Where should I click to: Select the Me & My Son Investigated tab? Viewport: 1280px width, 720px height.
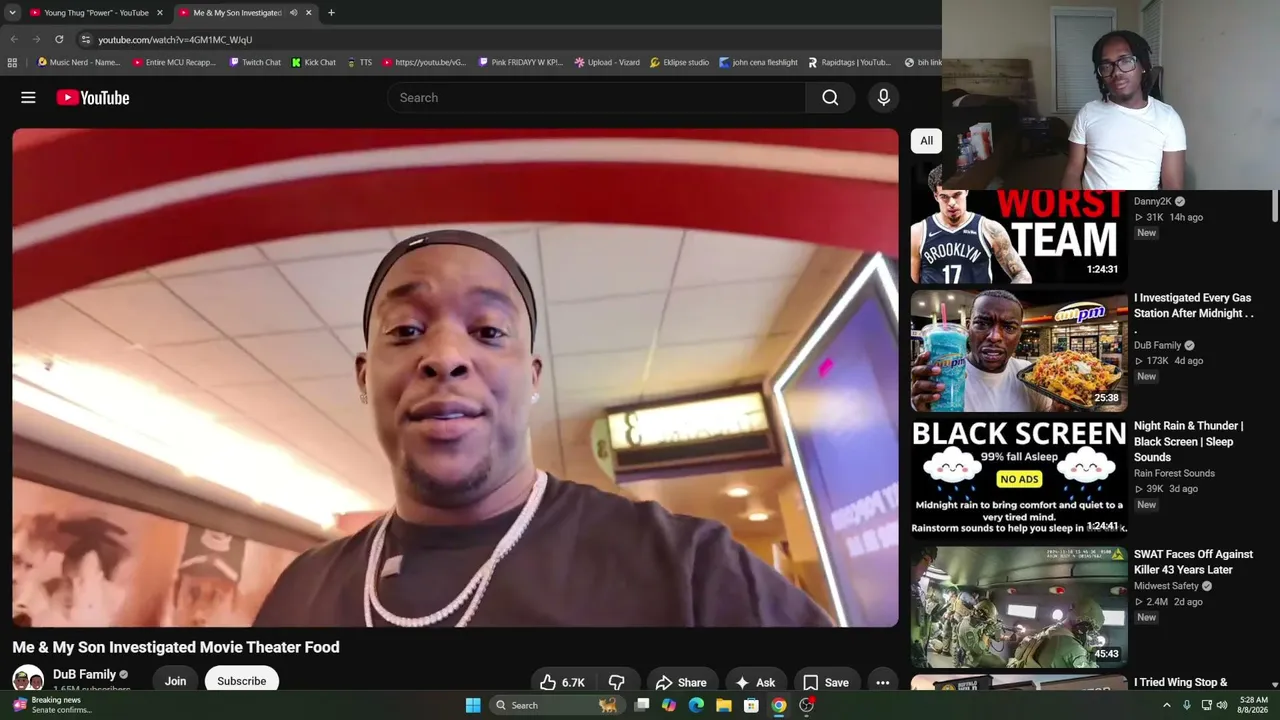pos(246,13)
